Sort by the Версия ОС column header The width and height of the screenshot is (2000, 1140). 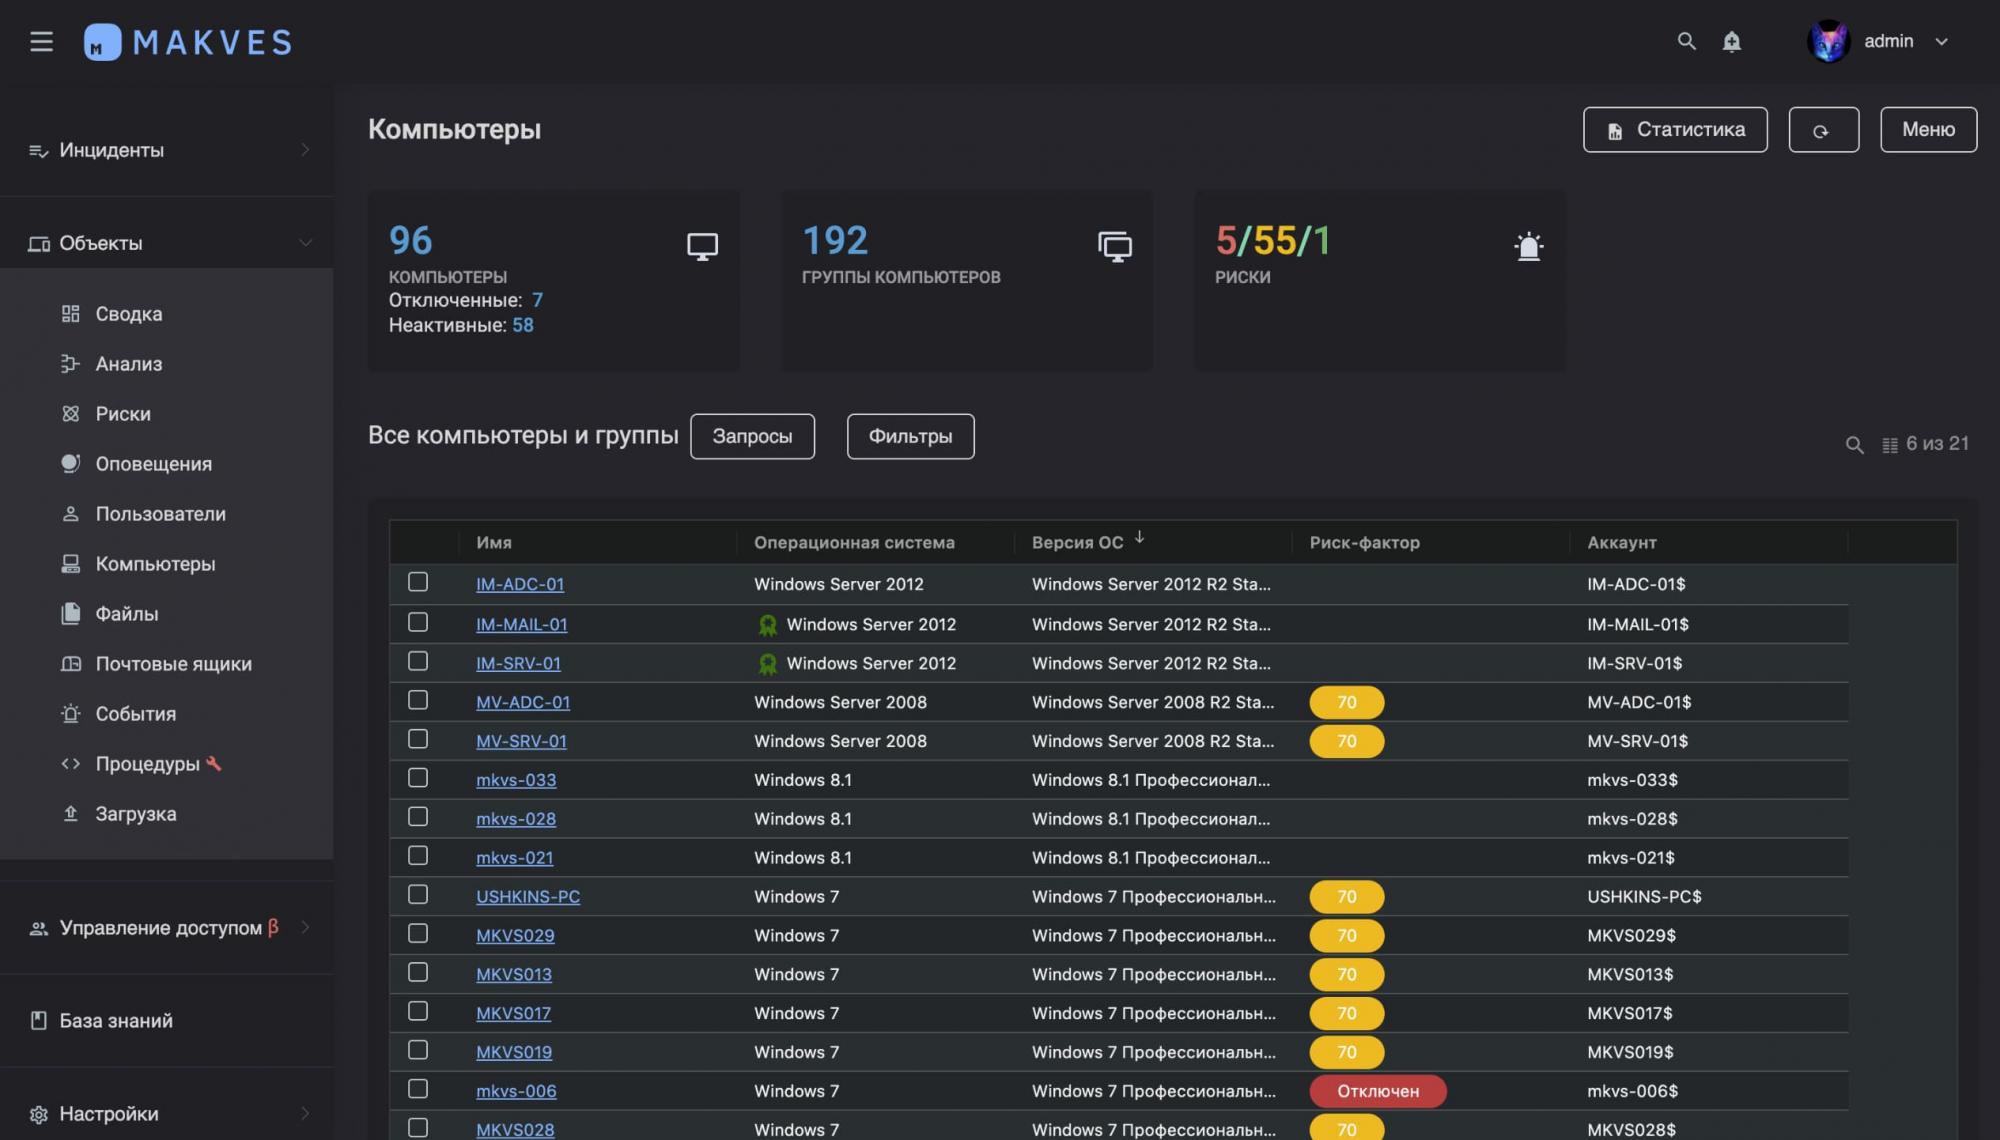1078,542
